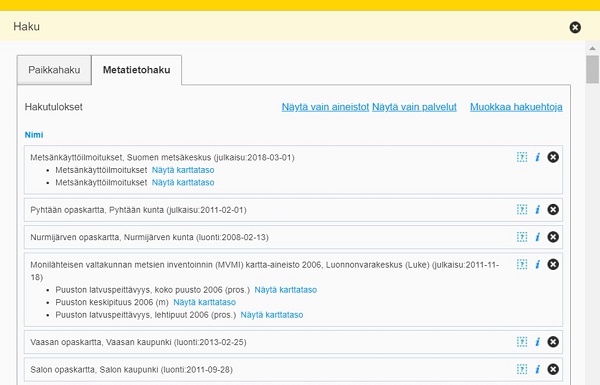This screenshot has width=600, height=385.
Task: Click the scrollbar up arrow
Action: coord(592,48)
